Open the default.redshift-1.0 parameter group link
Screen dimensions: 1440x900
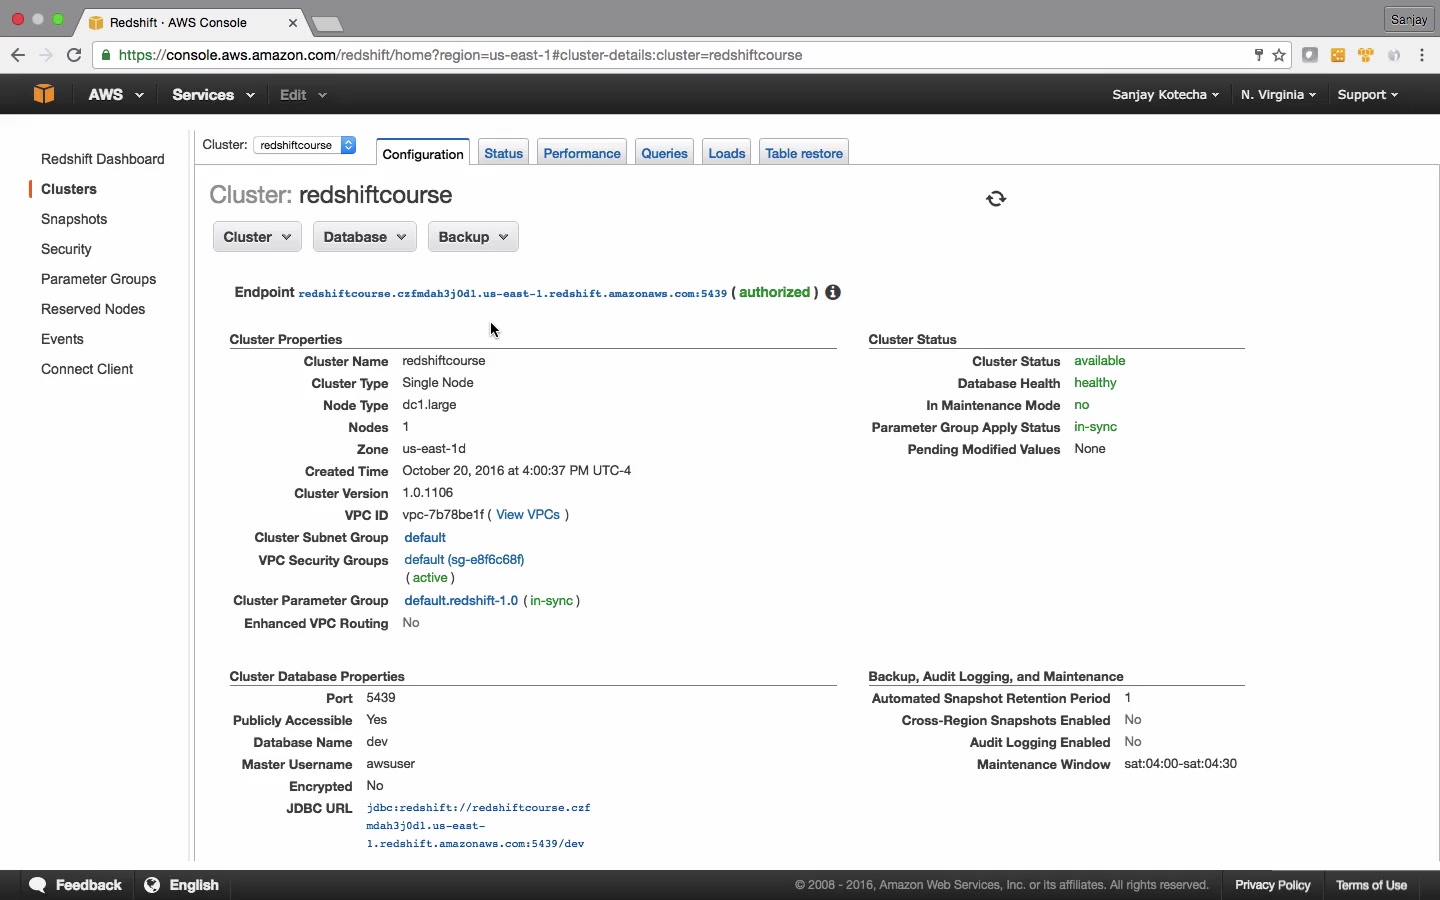(x=461, y=601)
